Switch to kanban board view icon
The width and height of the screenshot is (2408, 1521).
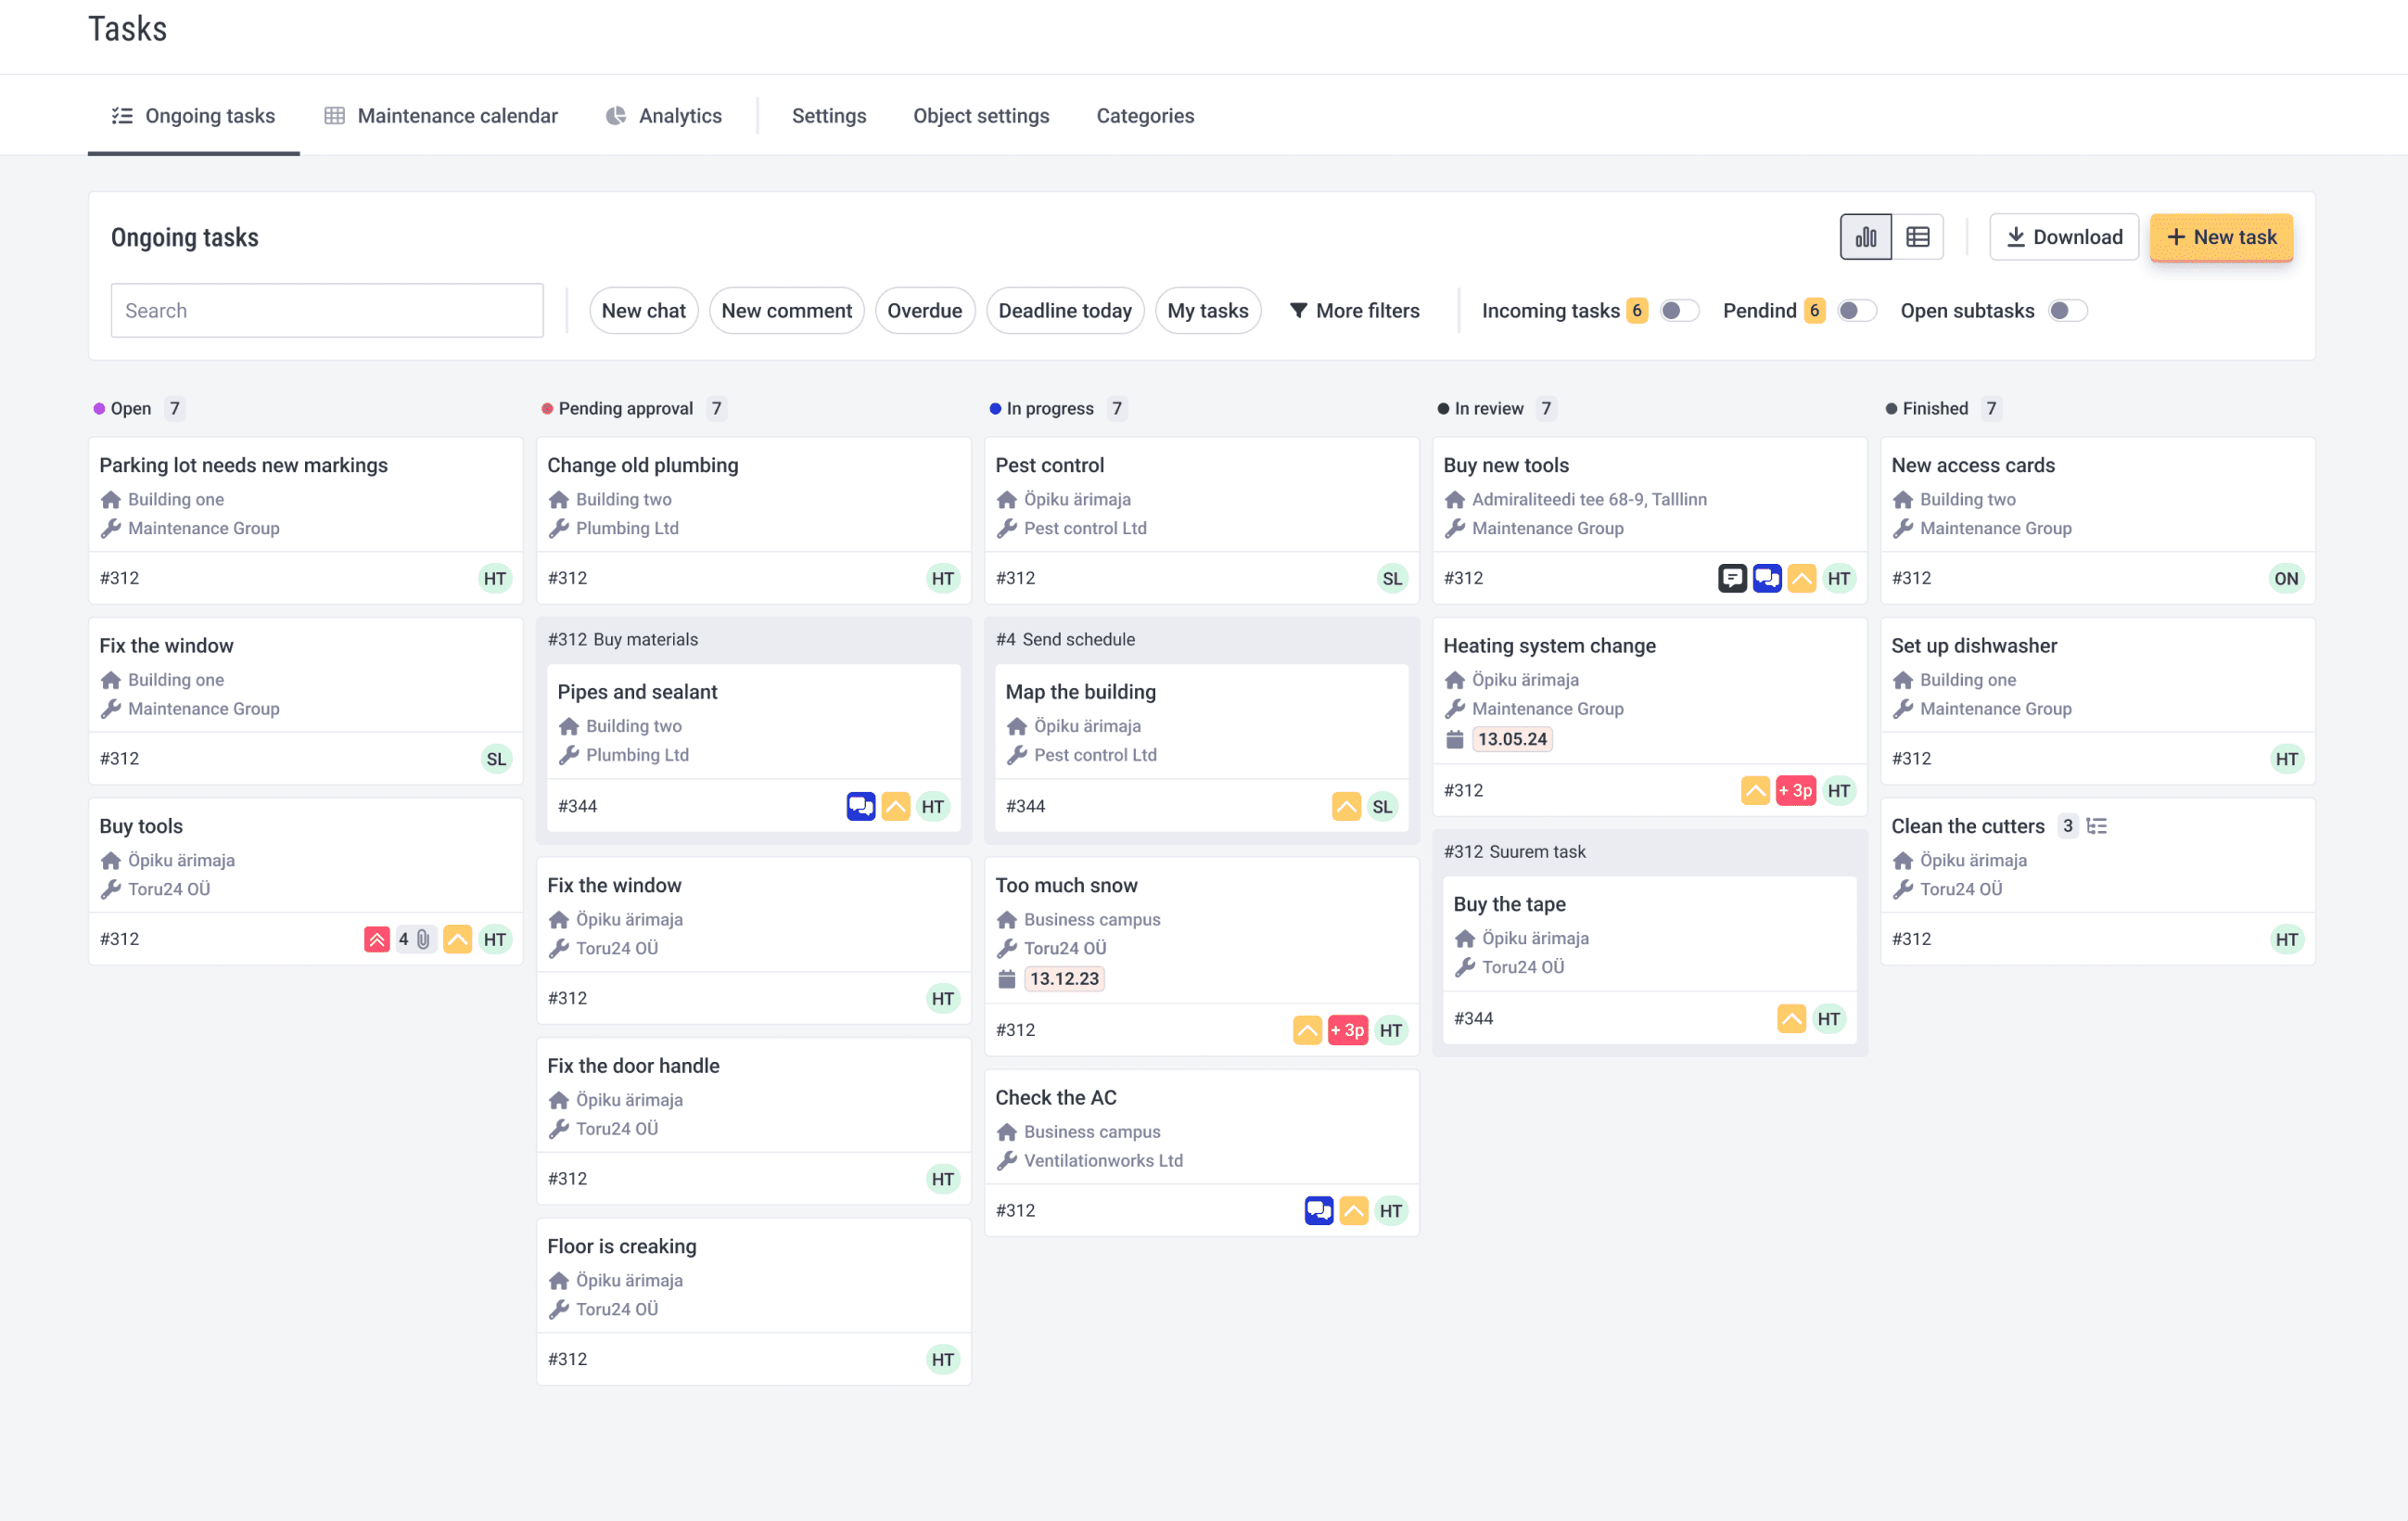pos(1865,237)
